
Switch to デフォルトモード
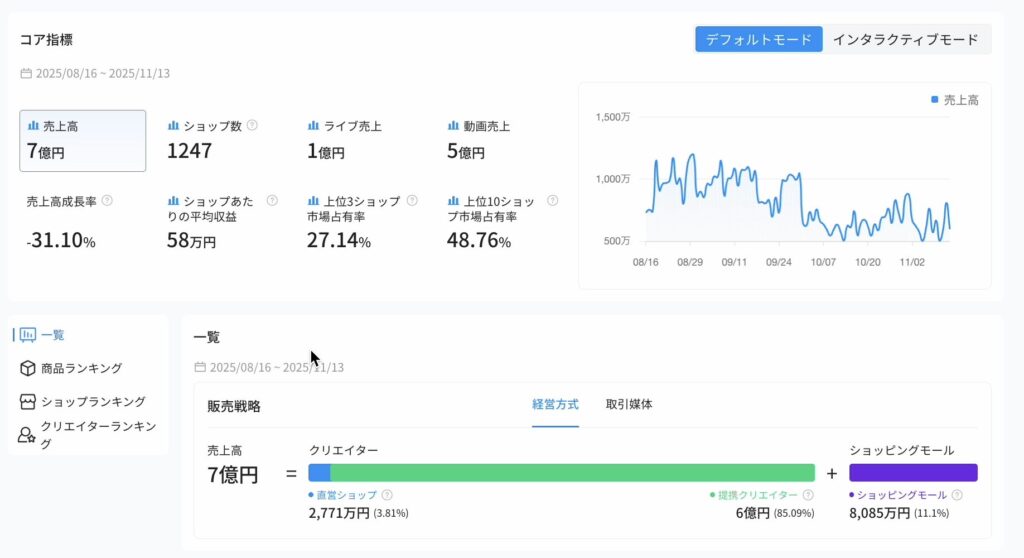pos(758,39)
